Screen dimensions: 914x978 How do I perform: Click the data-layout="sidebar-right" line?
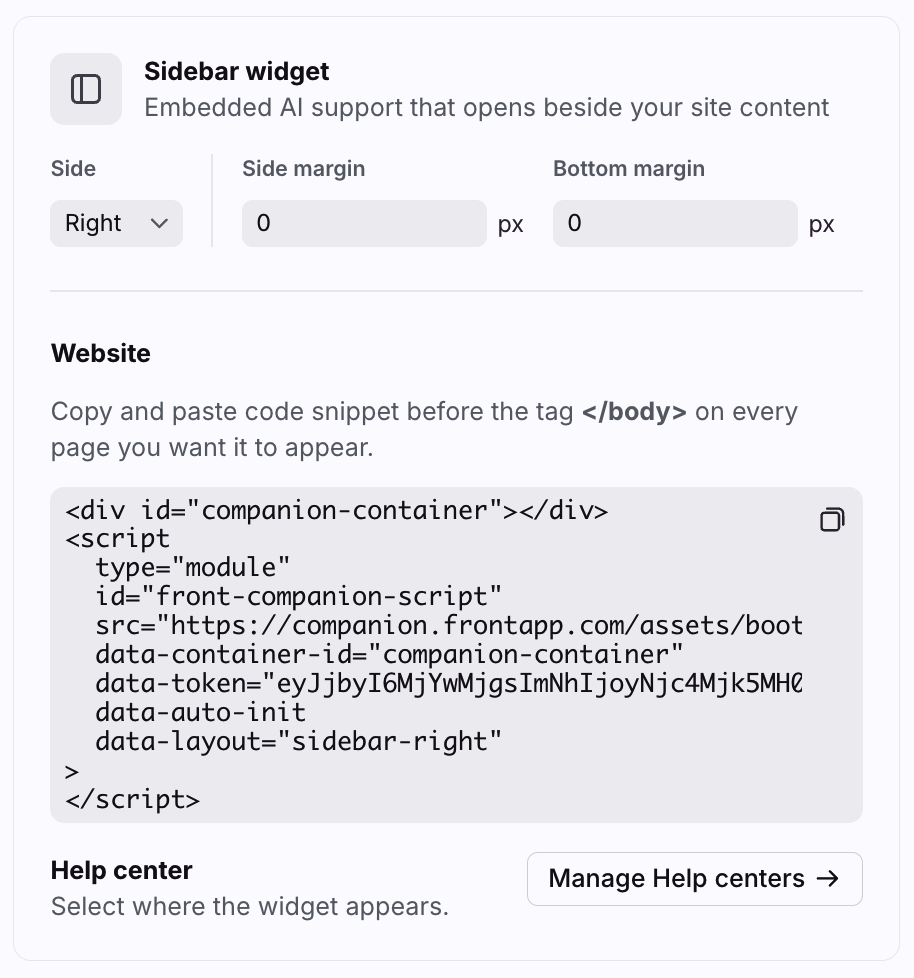298,742
